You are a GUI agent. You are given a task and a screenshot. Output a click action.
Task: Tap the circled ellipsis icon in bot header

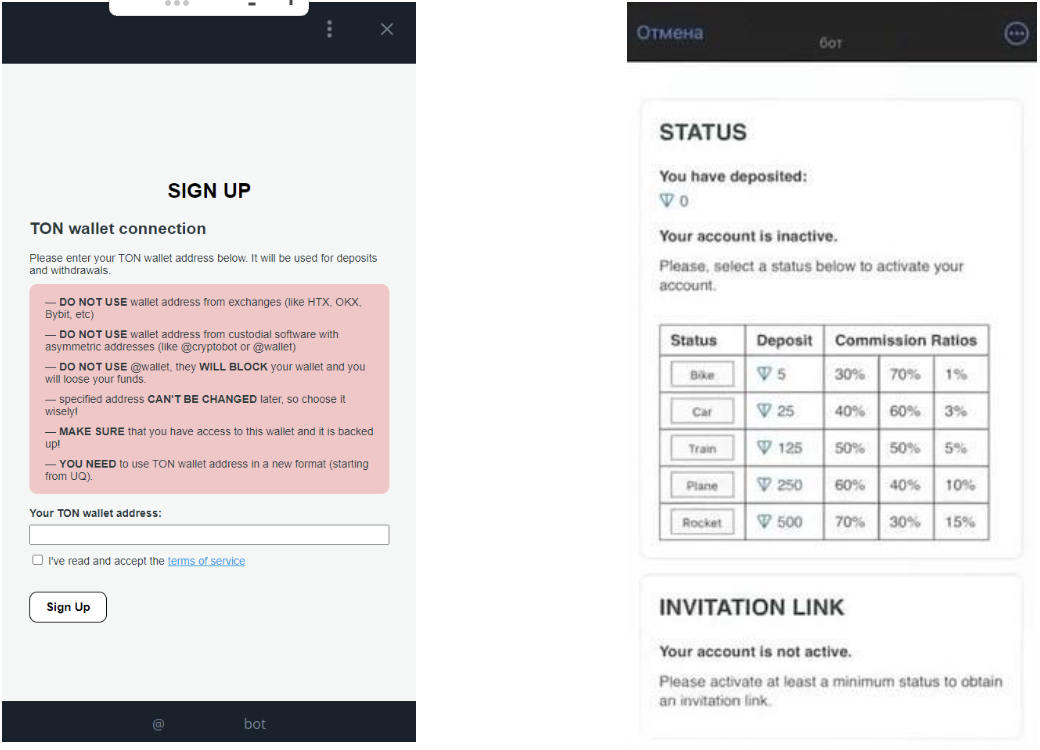tap(1016, 33)
